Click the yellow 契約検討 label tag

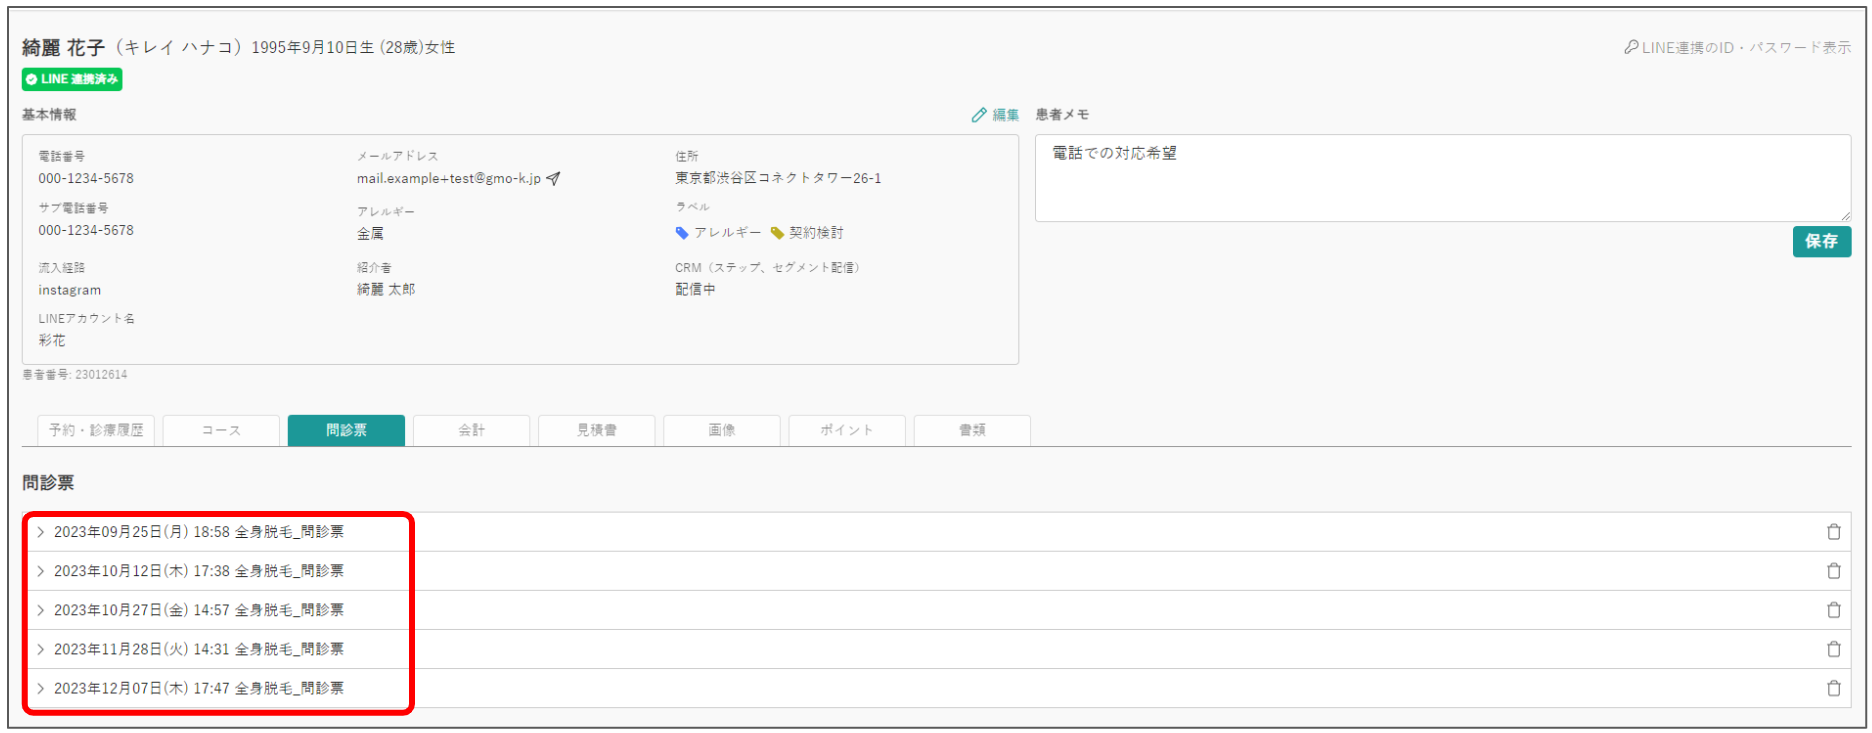pos(807,233)
